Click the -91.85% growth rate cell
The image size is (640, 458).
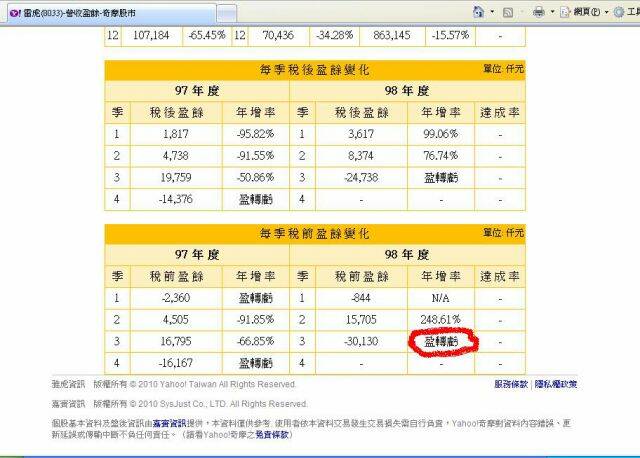click(256, 319)
